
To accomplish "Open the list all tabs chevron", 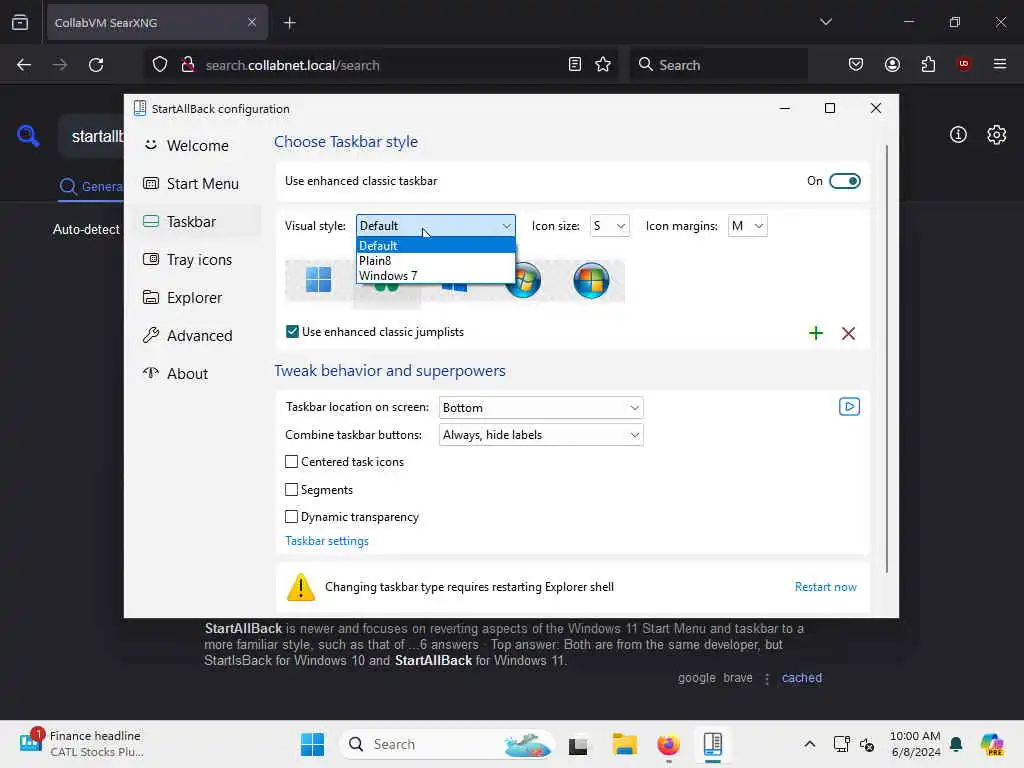I will pyautogui.click(x=825, y=22).
